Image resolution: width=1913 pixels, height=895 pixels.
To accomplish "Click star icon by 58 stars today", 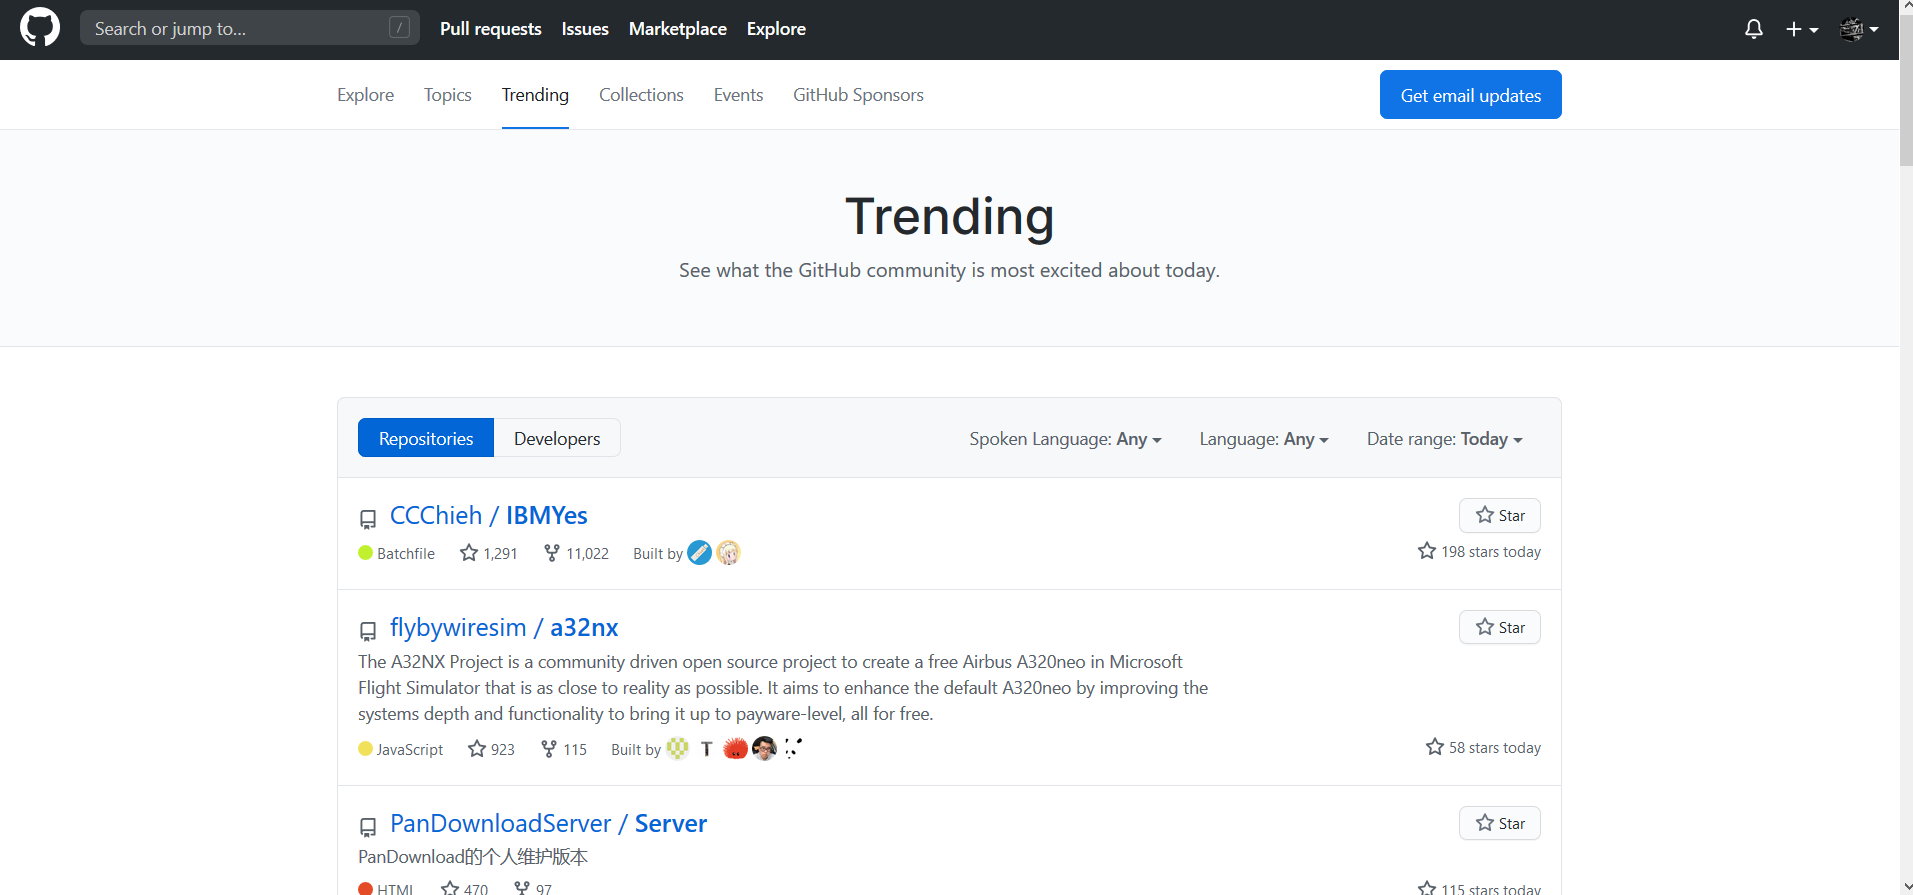I will tap(1435, 747).
